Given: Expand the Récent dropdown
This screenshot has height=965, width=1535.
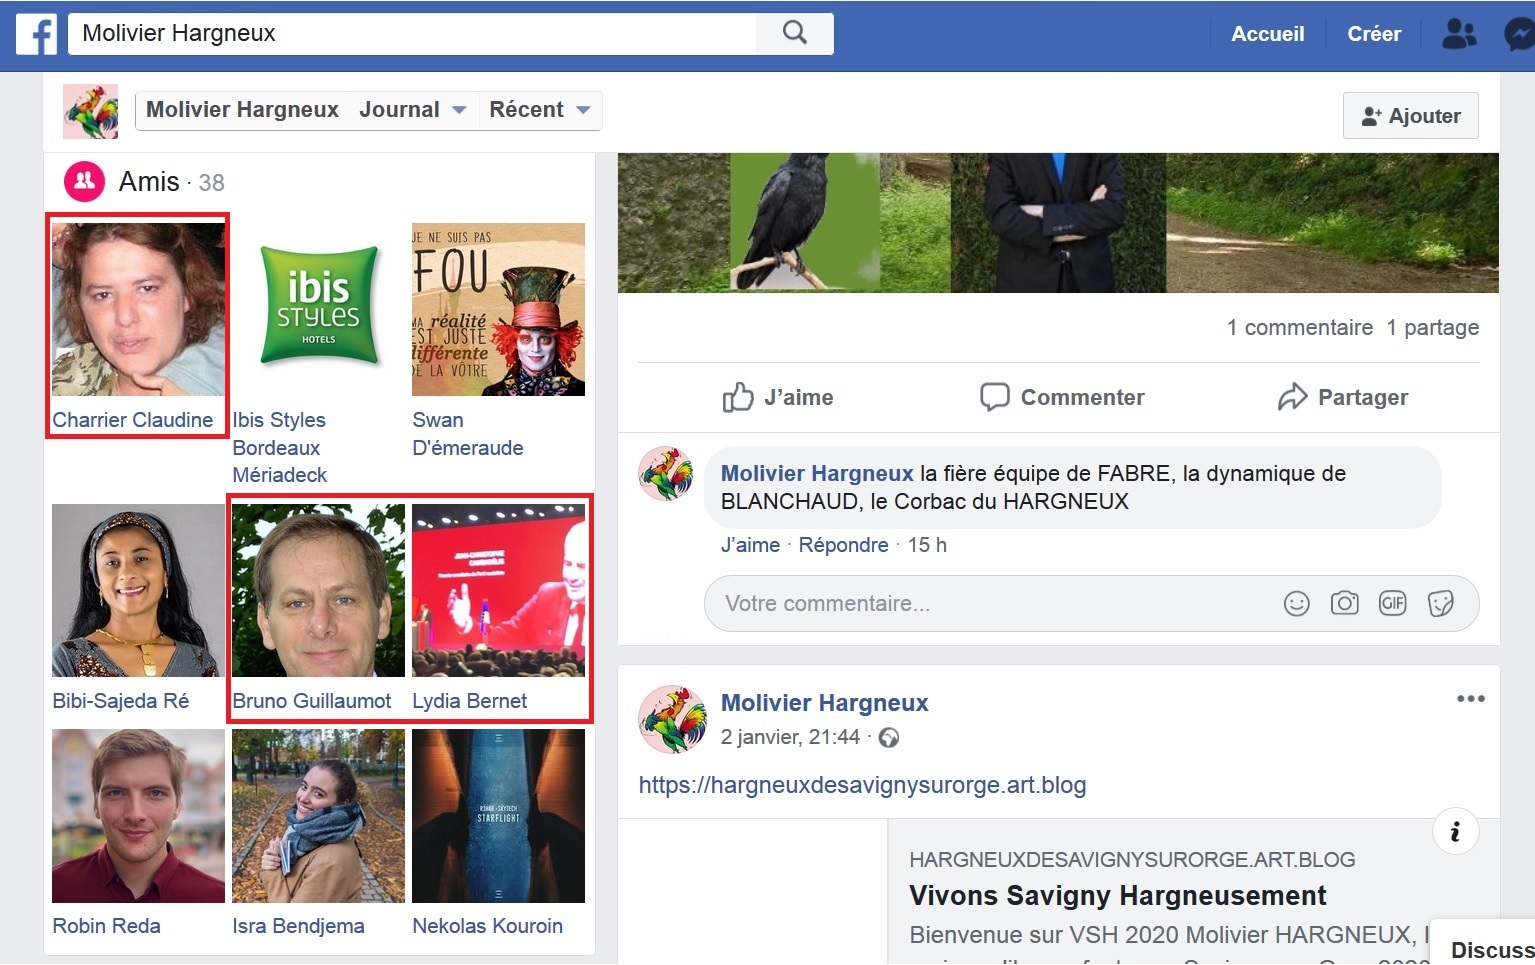Looking at the screenshot, I should tap(539, 110).
